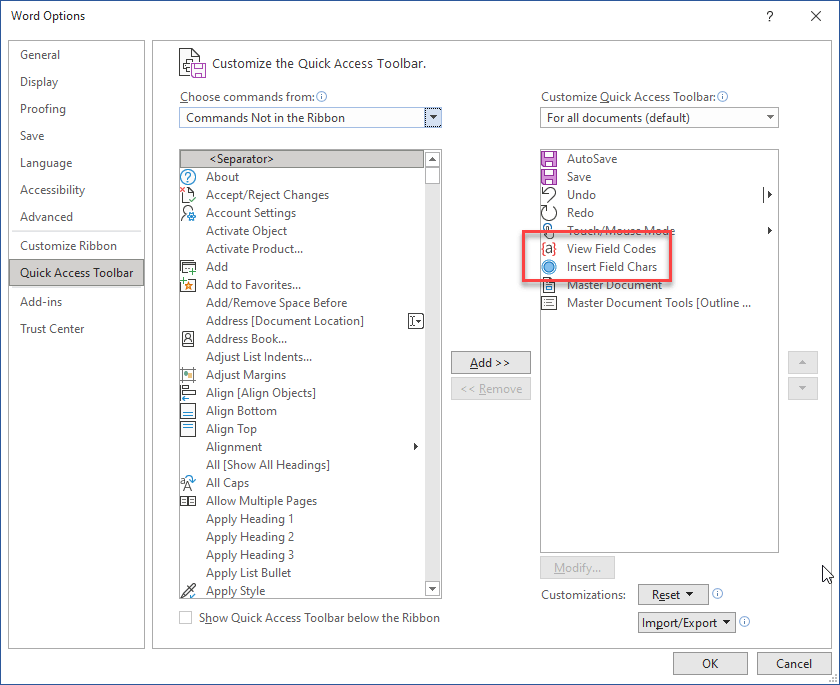Screen dimensions: 840x685
Task: Click the Redo circular arrow icon
Action: point(549,213)
